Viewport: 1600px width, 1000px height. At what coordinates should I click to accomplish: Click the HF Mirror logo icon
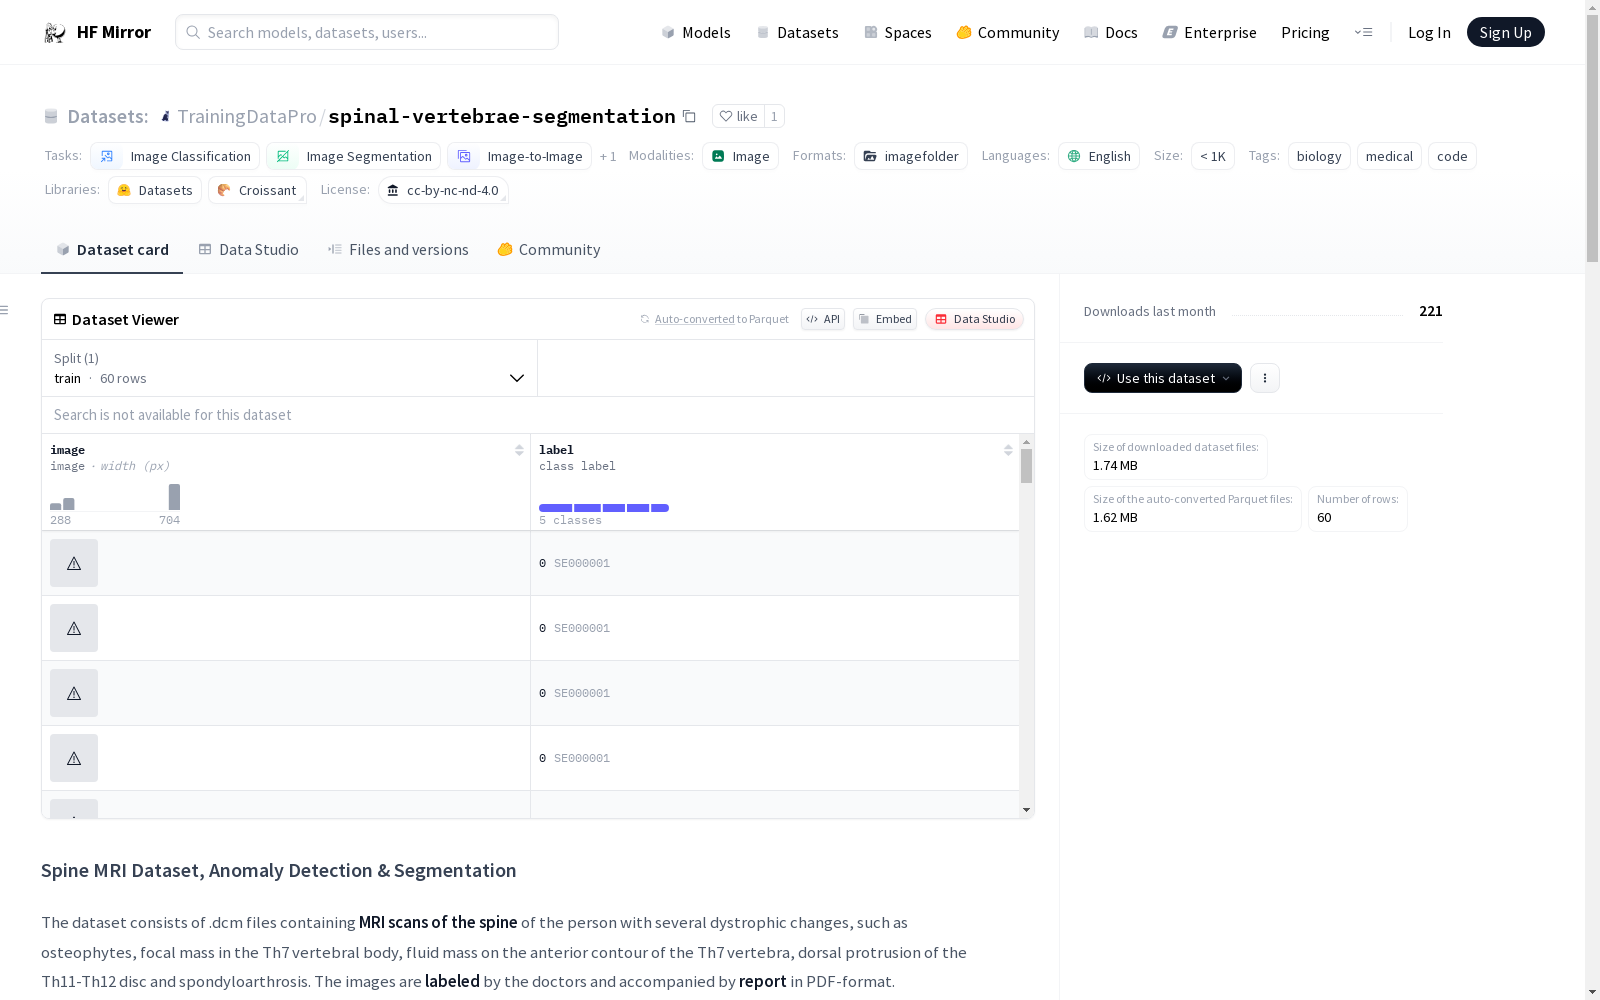click(x=55, y=33)
